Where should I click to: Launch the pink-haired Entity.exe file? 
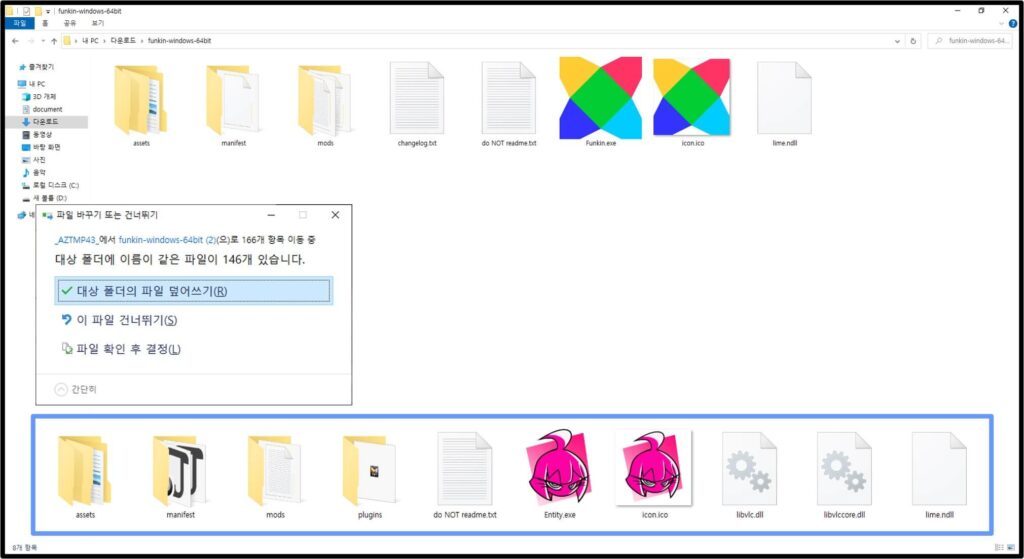(560, 473)
